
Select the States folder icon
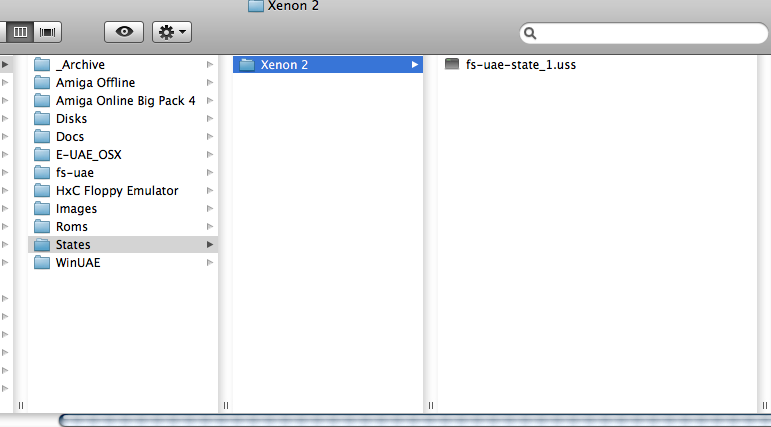click(42, 244)
